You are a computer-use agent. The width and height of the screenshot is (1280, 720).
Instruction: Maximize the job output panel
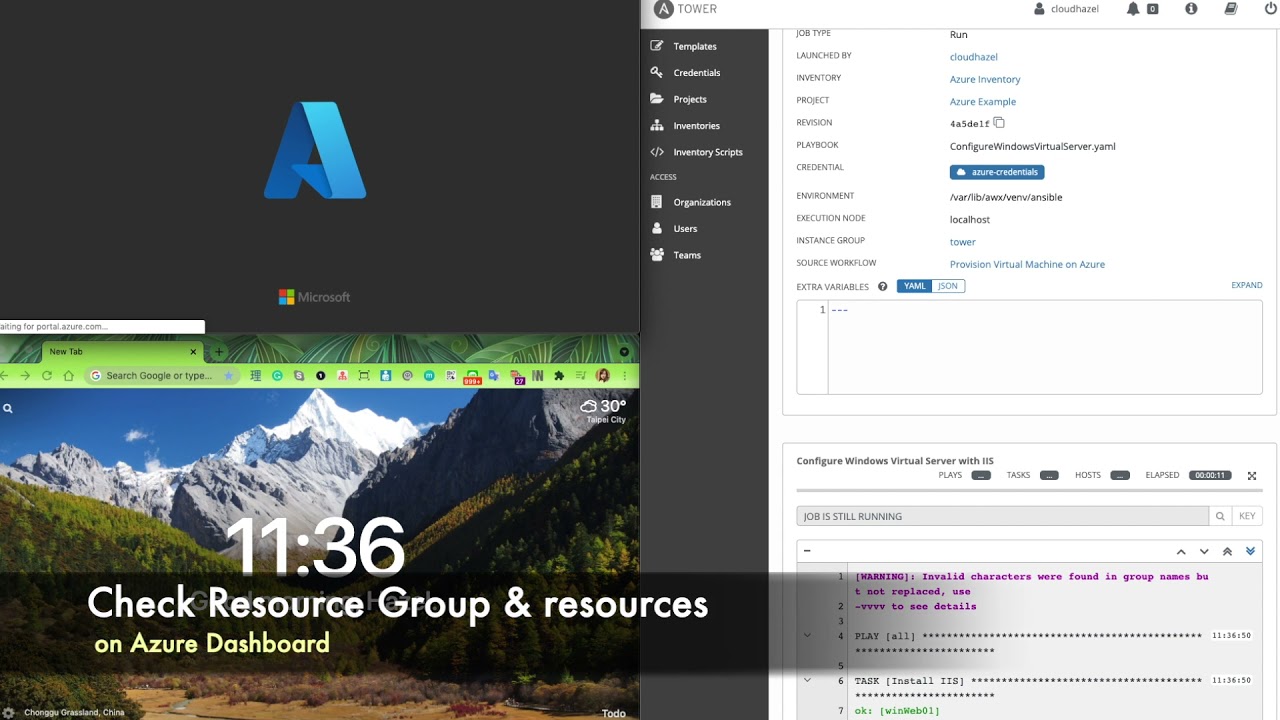pos(1252,476)
